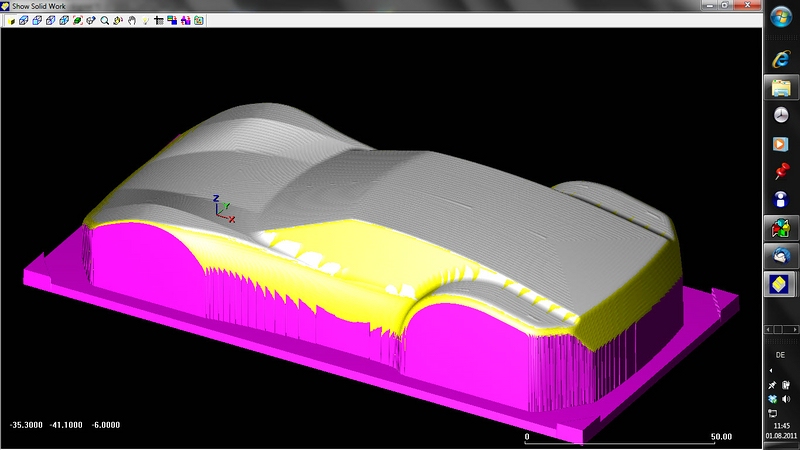
Task: Click the clock showing 11:45
Action: click(x=780, y=425)
